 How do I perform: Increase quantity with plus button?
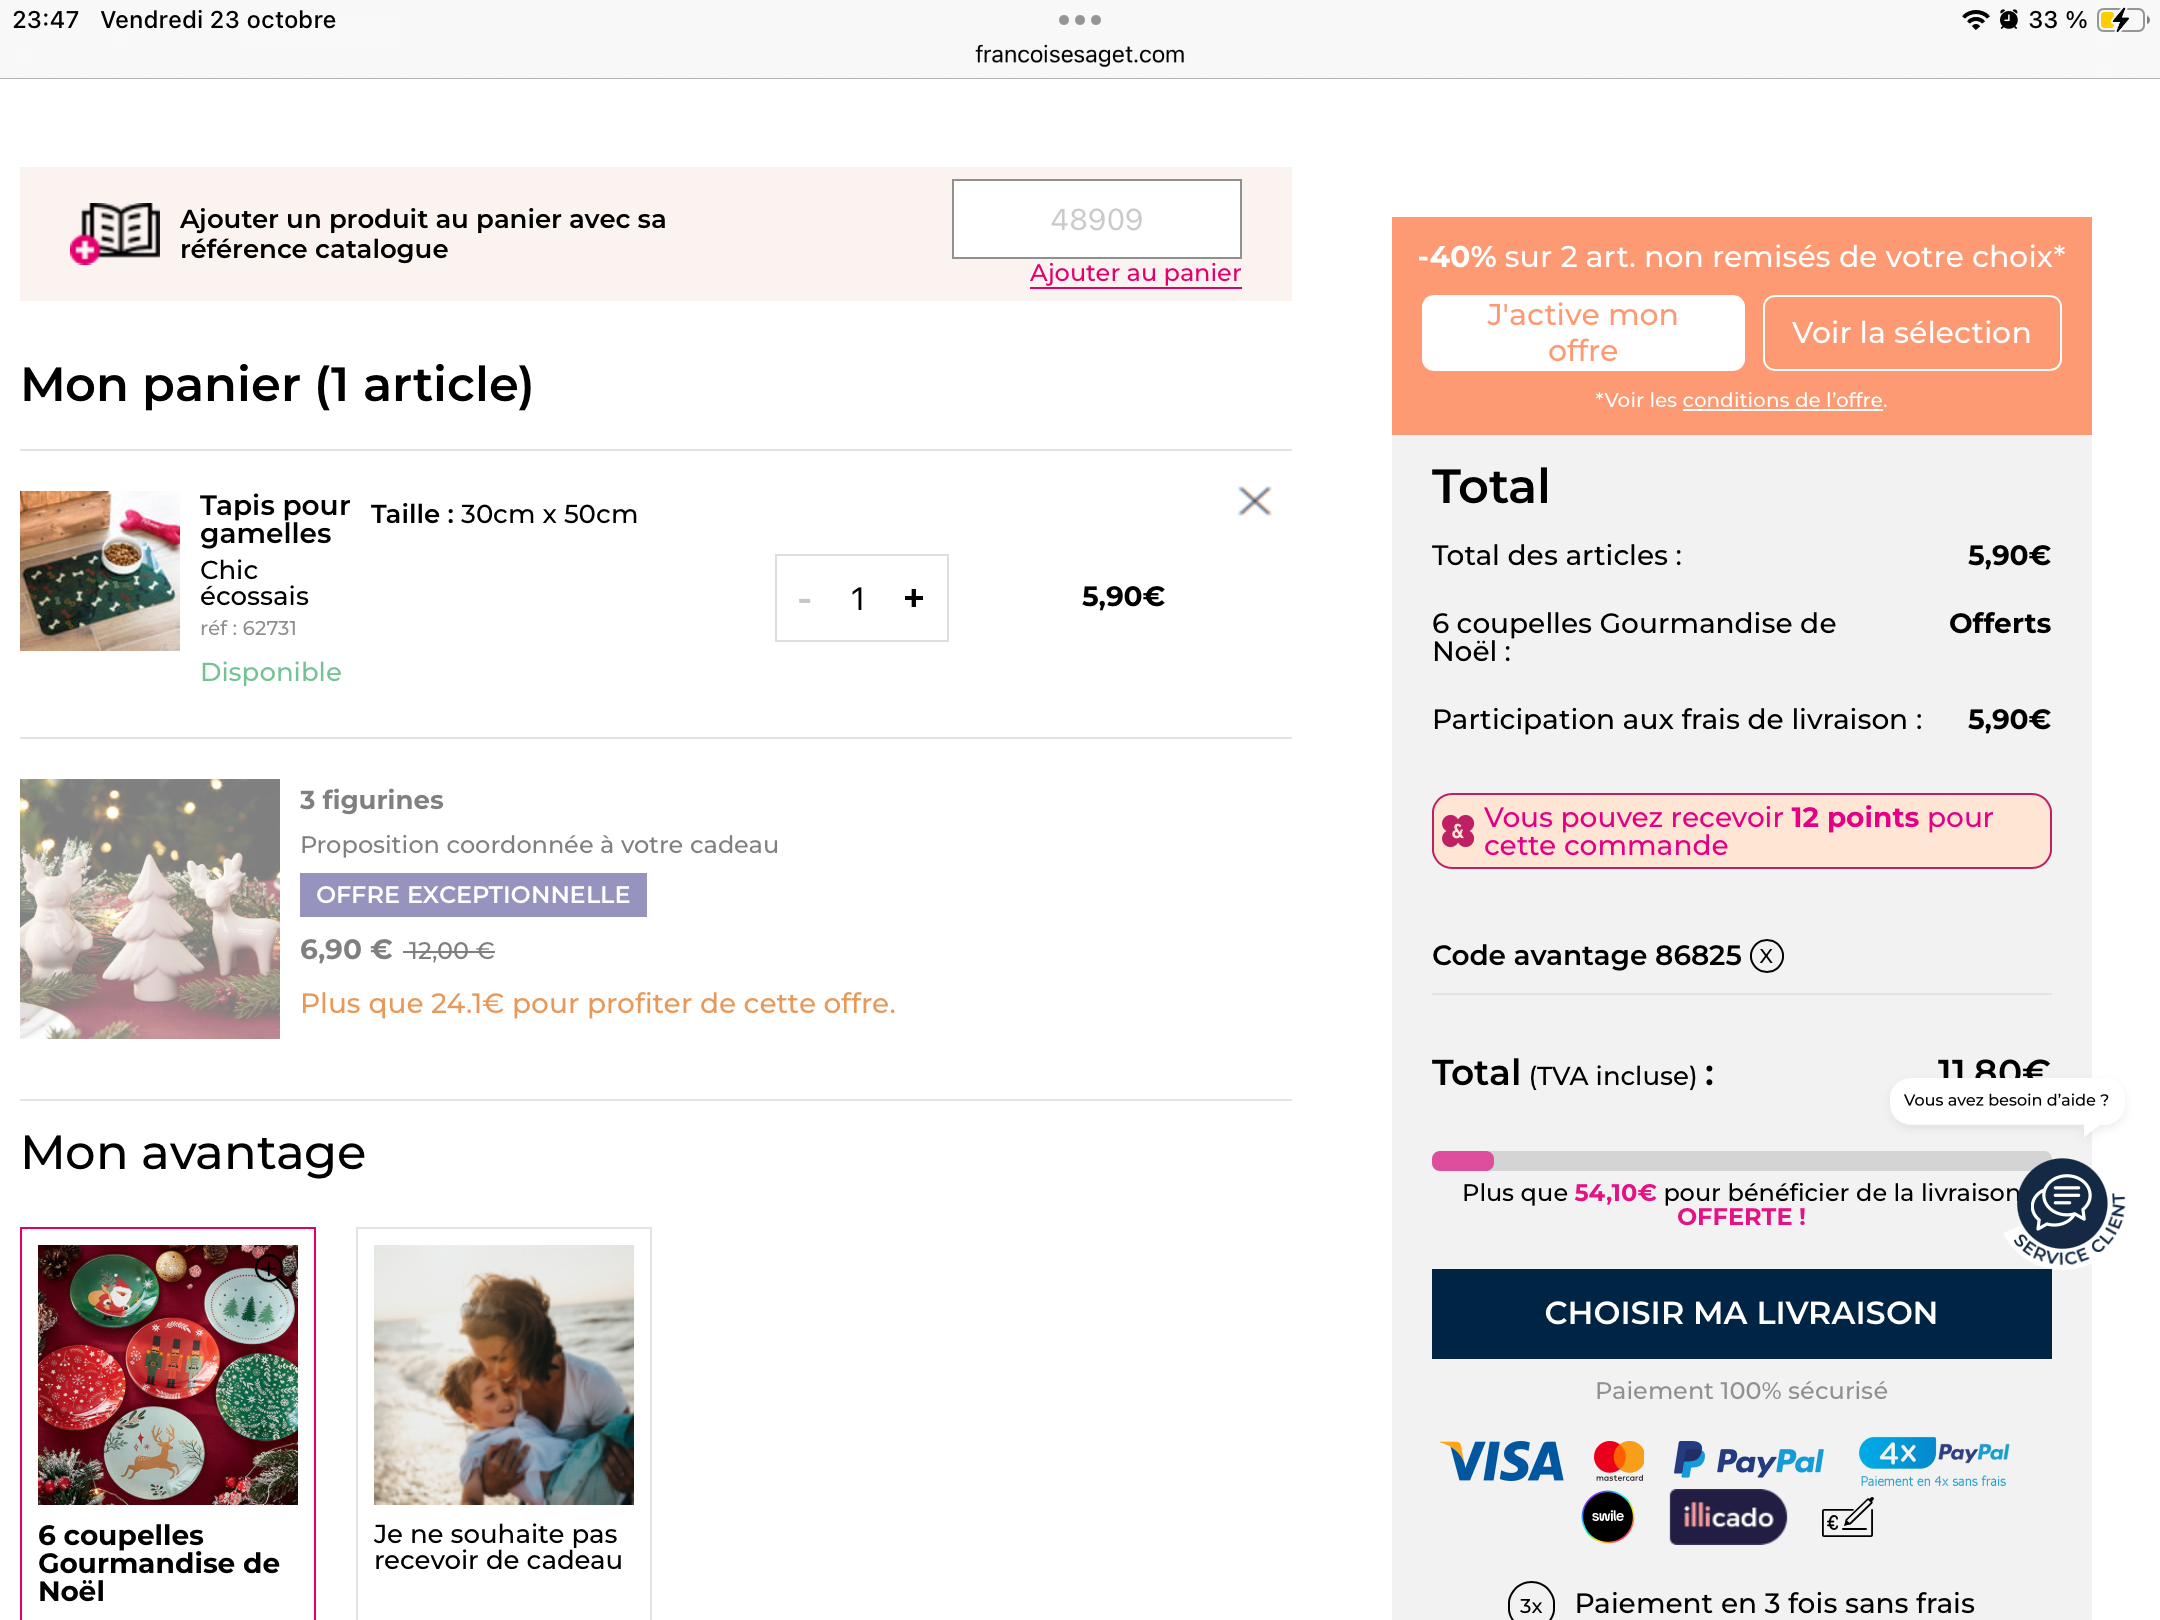[x=913, y=598]
